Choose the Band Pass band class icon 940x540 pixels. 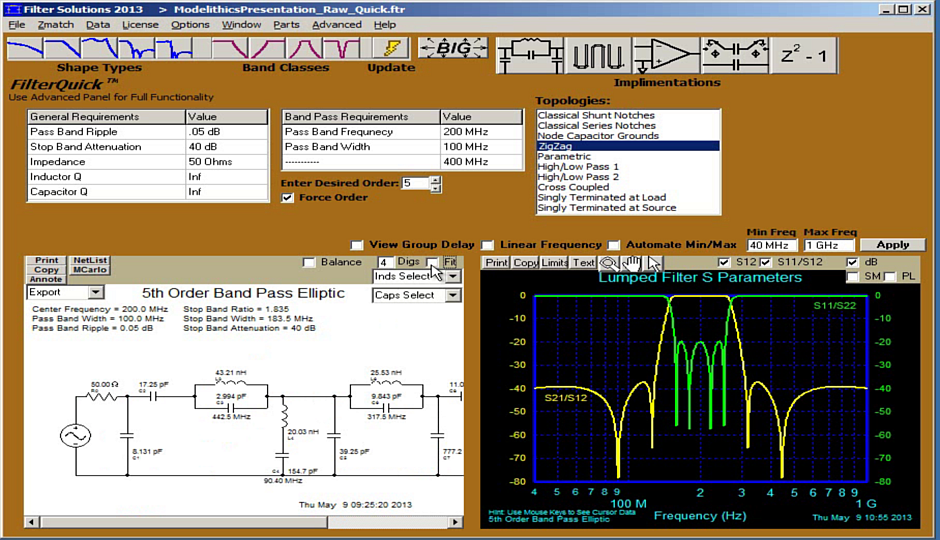coord(304,48)
